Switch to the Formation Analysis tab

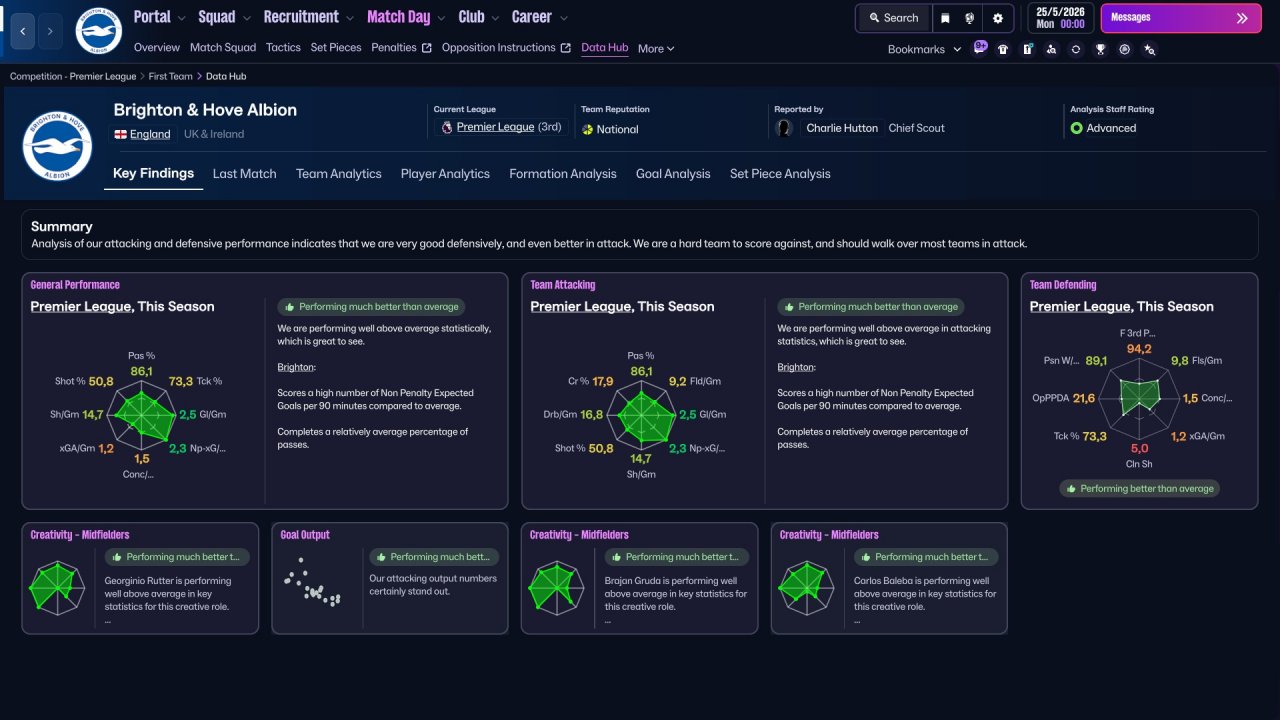tap(563, 174)
